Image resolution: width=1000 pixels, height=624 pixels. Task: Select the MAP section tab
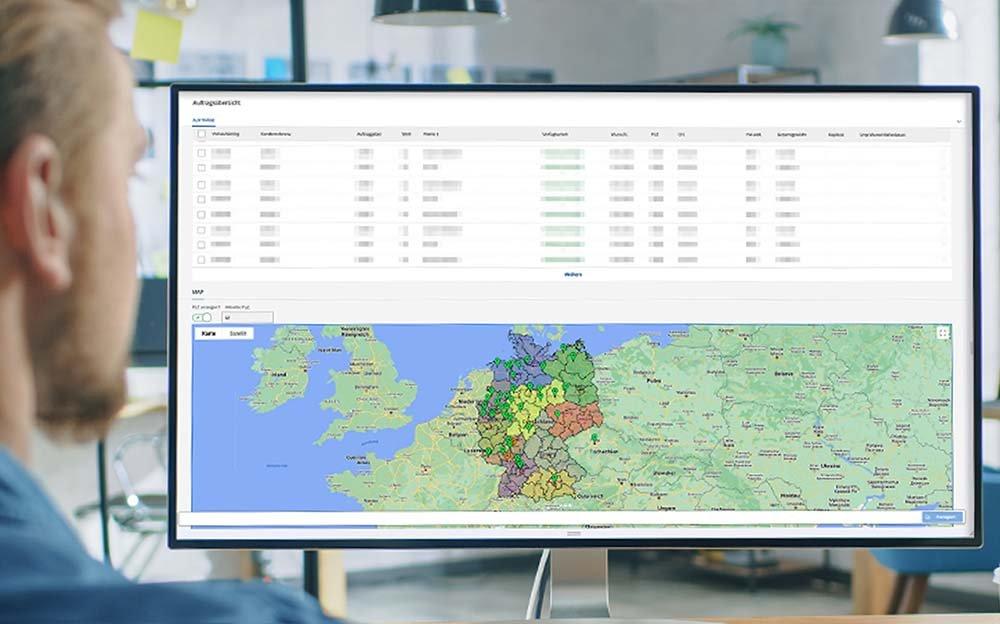coord(198,292)
